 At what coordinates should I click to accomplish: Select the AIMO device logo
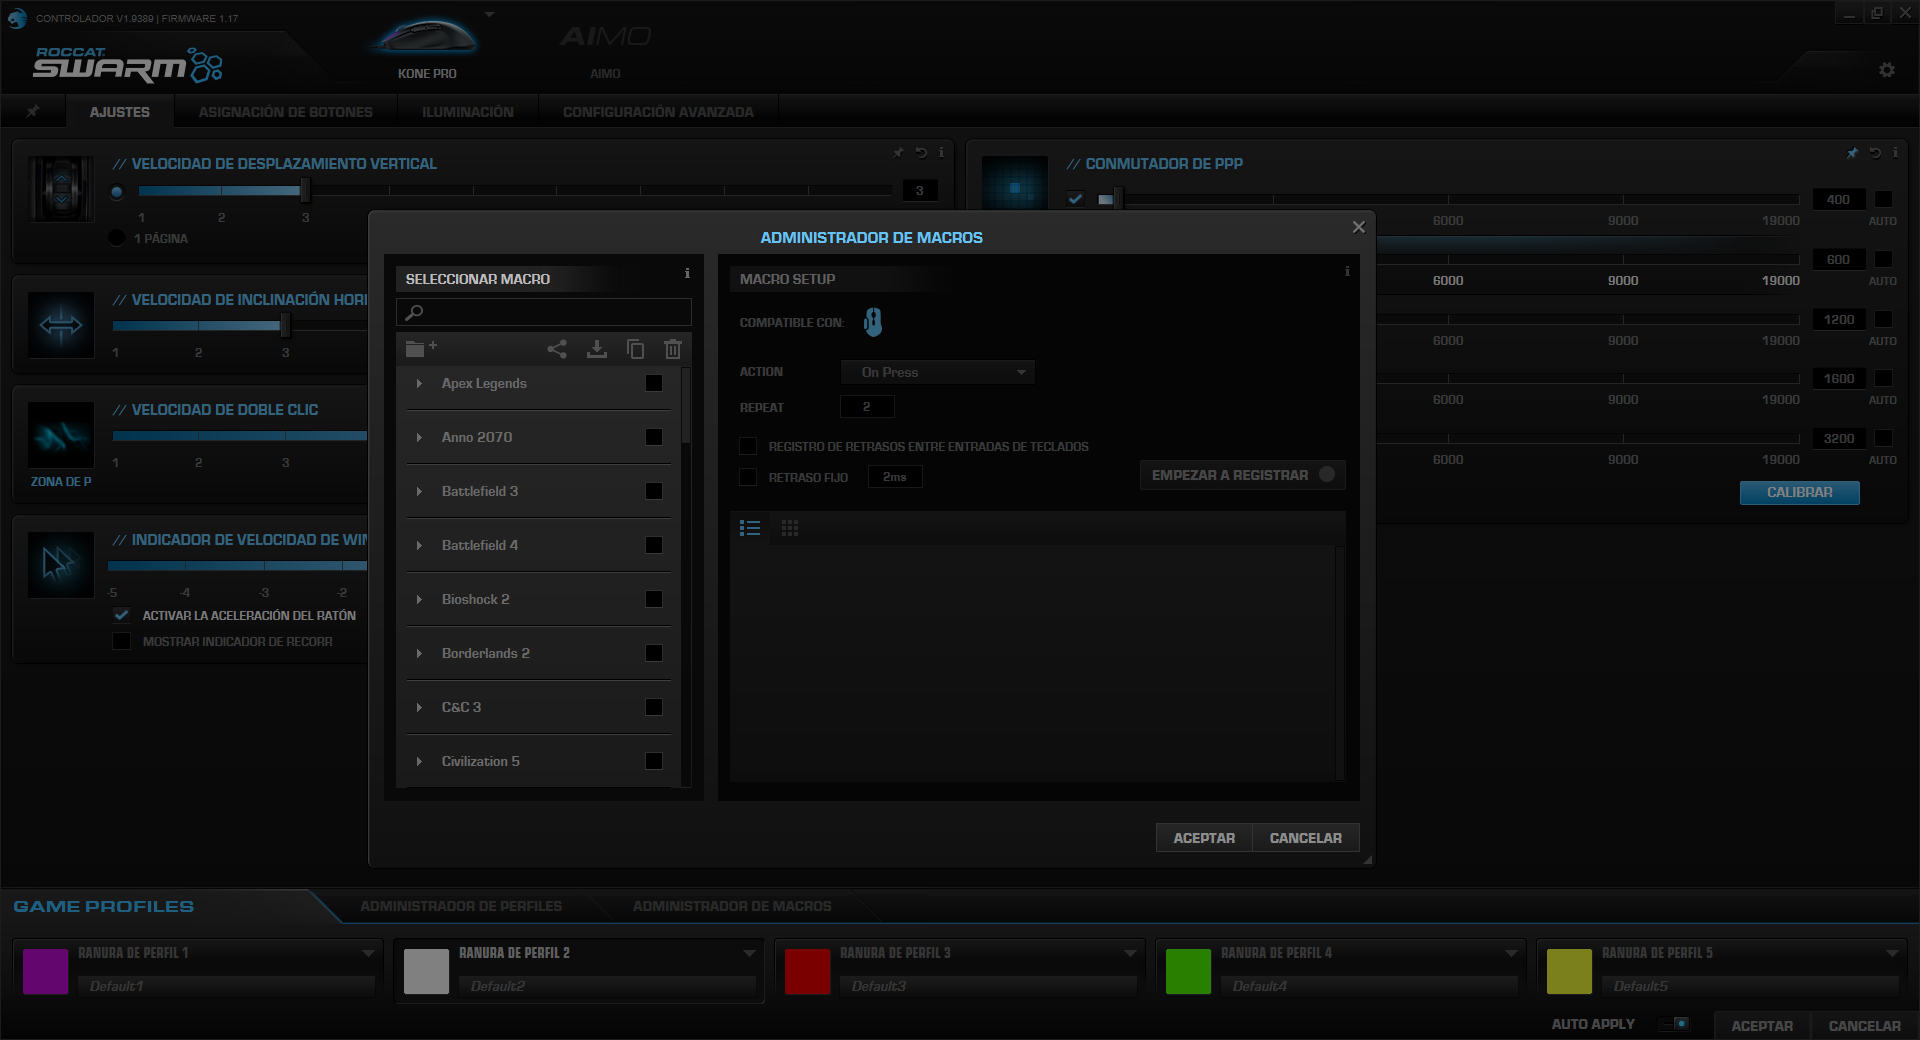tap(605, 37)
